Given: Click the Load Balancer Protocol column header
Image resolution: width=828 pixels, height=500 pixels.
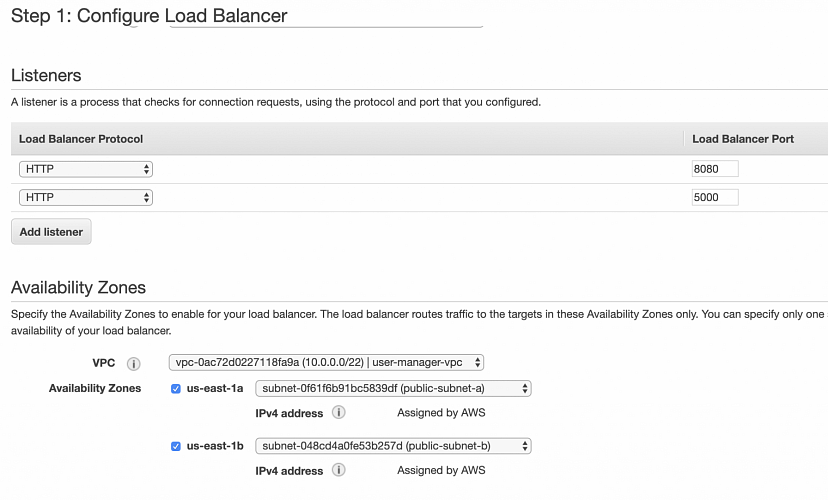Looking at the screenshot, I should 81,139.
